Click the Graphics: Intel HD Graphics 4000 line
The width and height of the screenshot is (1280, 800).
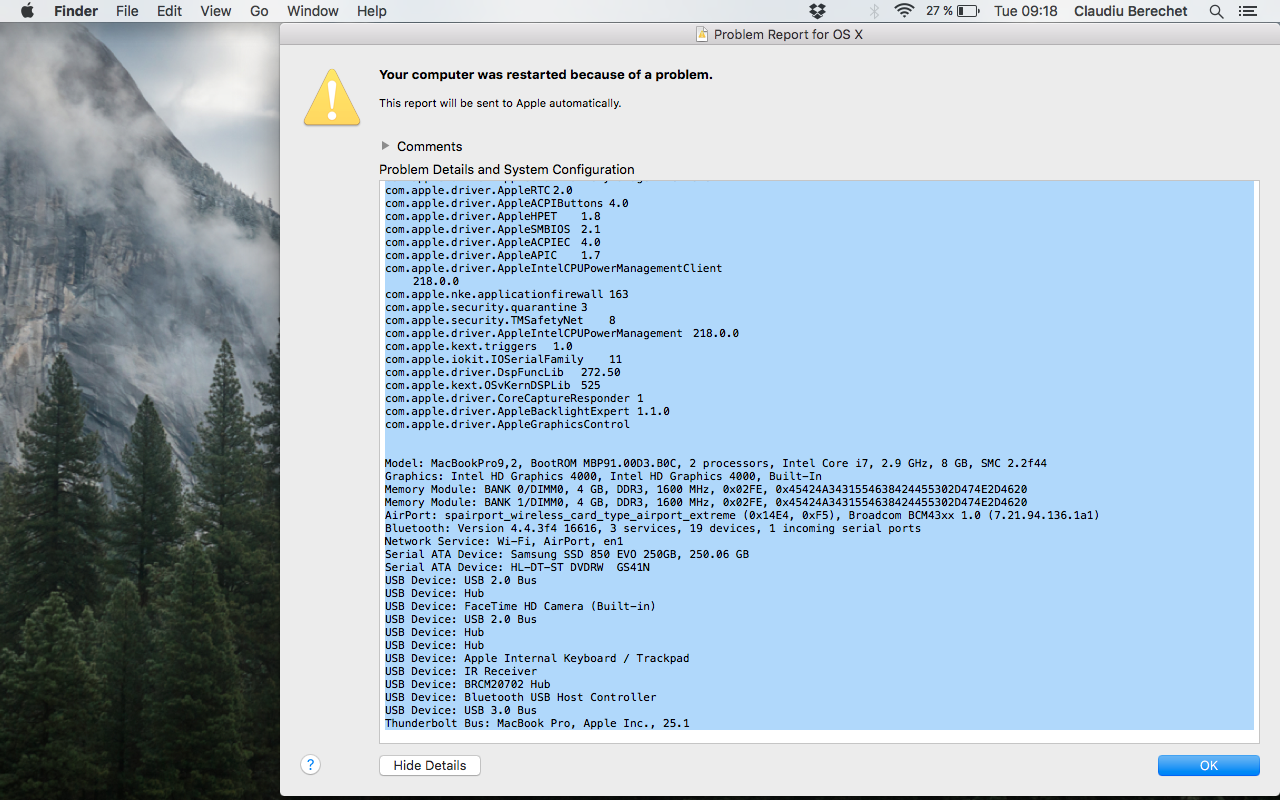tap(603, 476)
